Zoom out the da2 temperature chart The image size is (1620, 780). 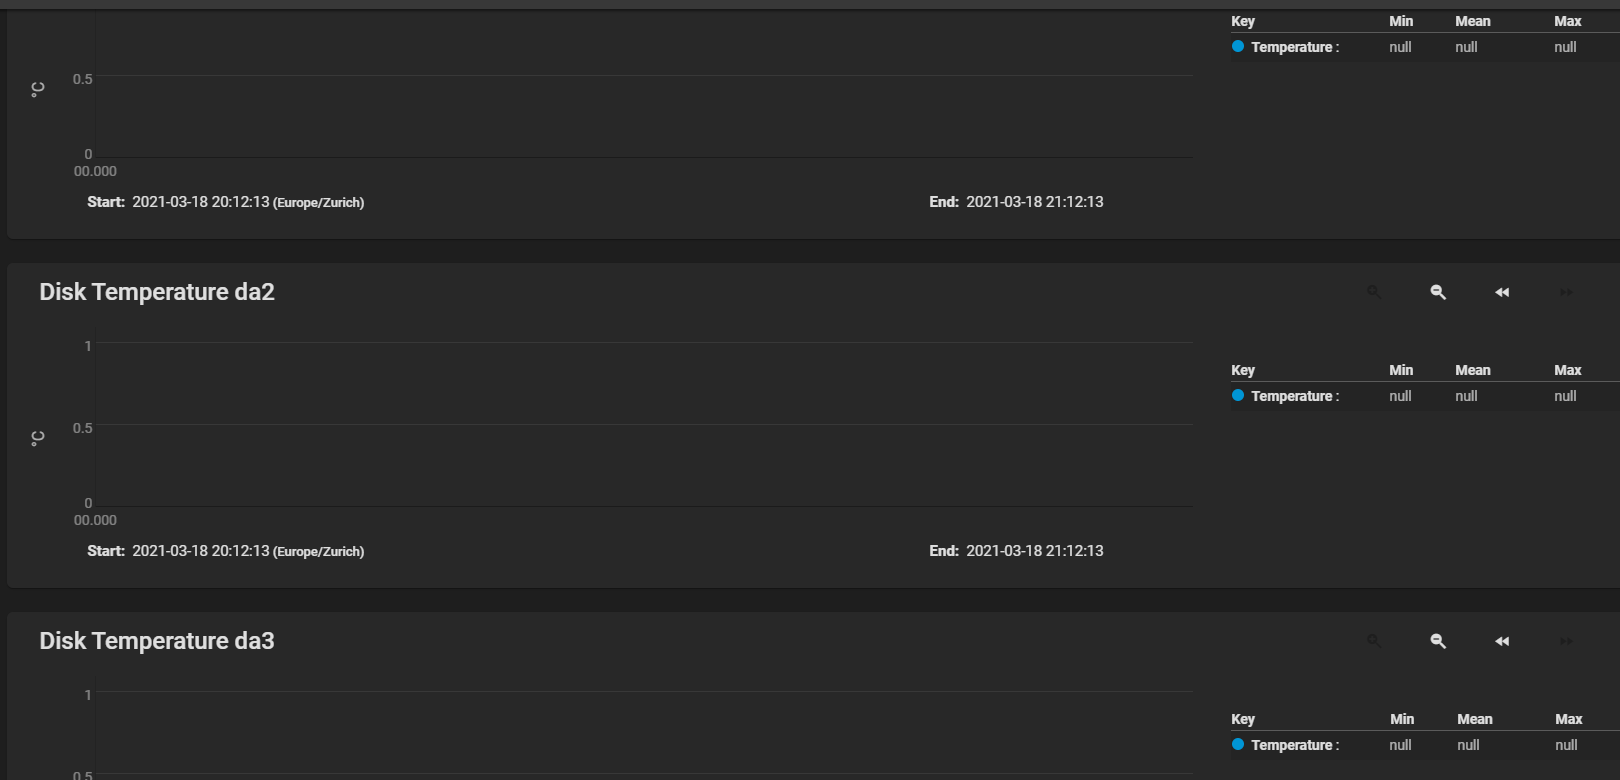1438,292
